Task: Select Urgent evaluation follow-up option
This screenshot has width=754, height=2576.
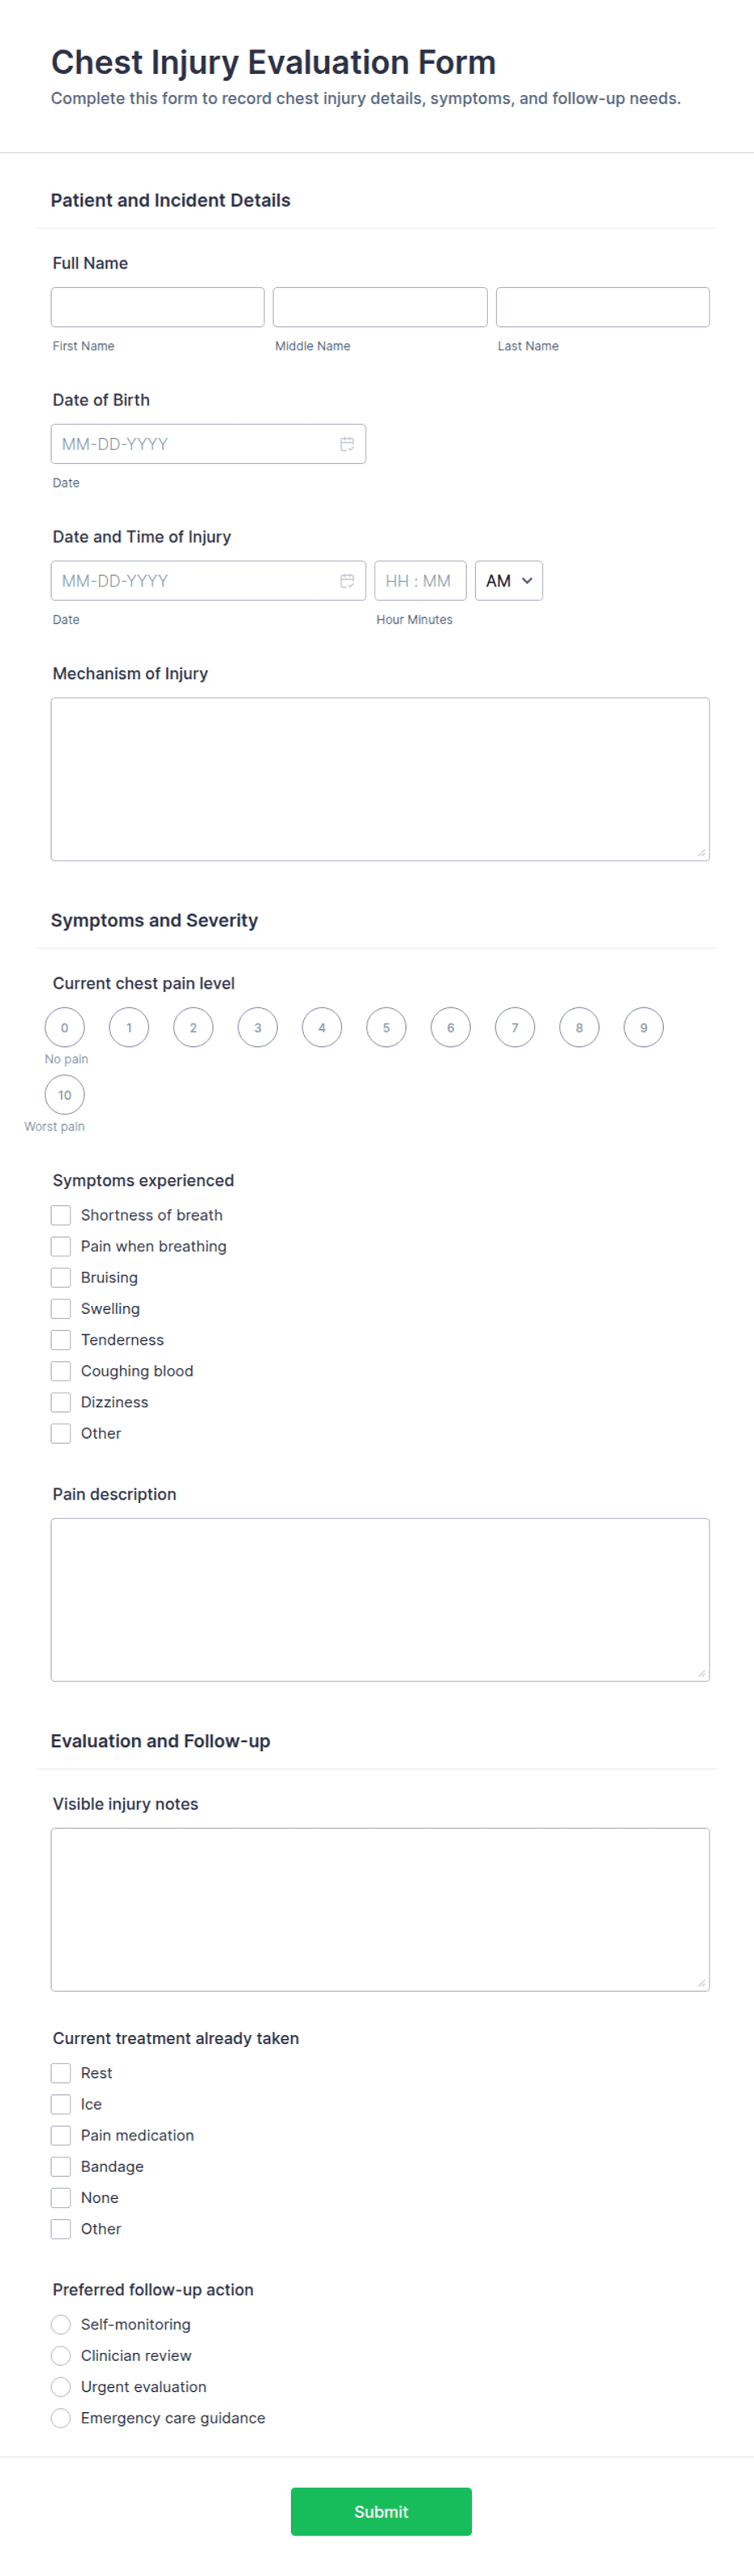Action: 61,2386
